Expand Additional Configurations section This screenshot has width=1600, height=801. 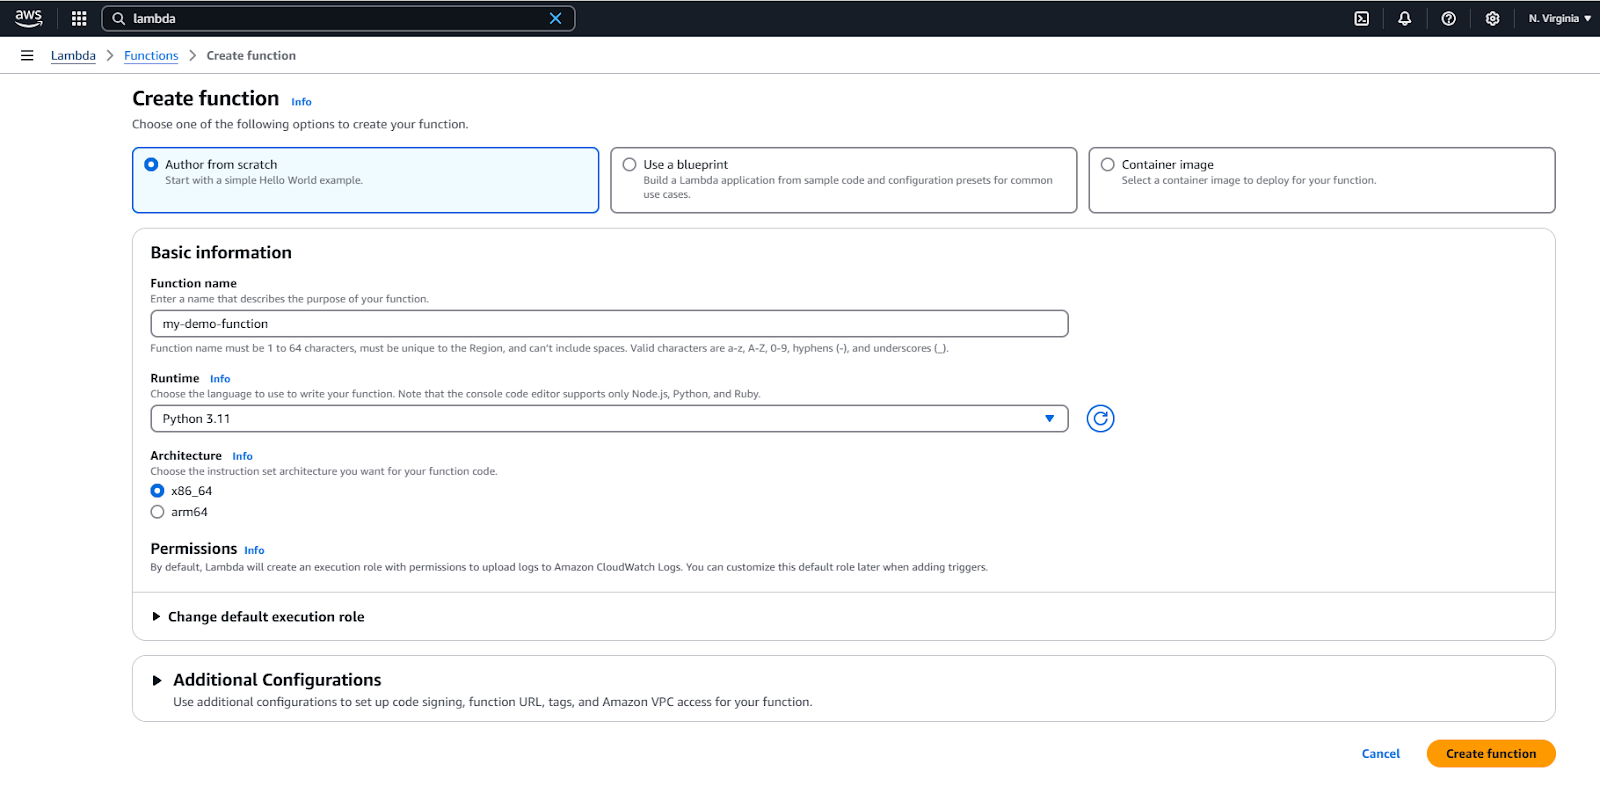click(267, 680)
